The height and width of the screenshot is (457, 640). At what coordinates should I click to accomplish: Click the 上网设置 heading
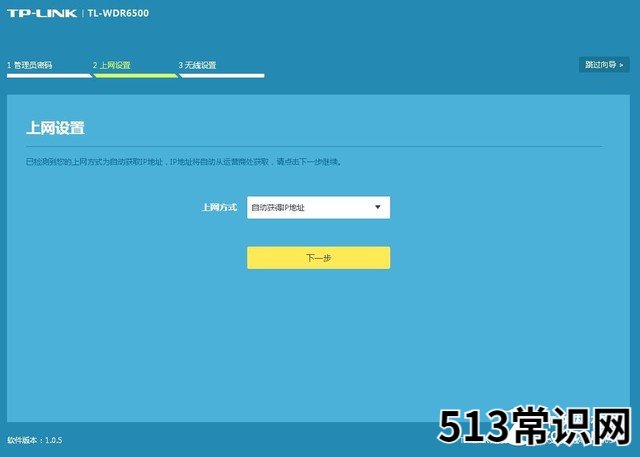pos(56,128)
